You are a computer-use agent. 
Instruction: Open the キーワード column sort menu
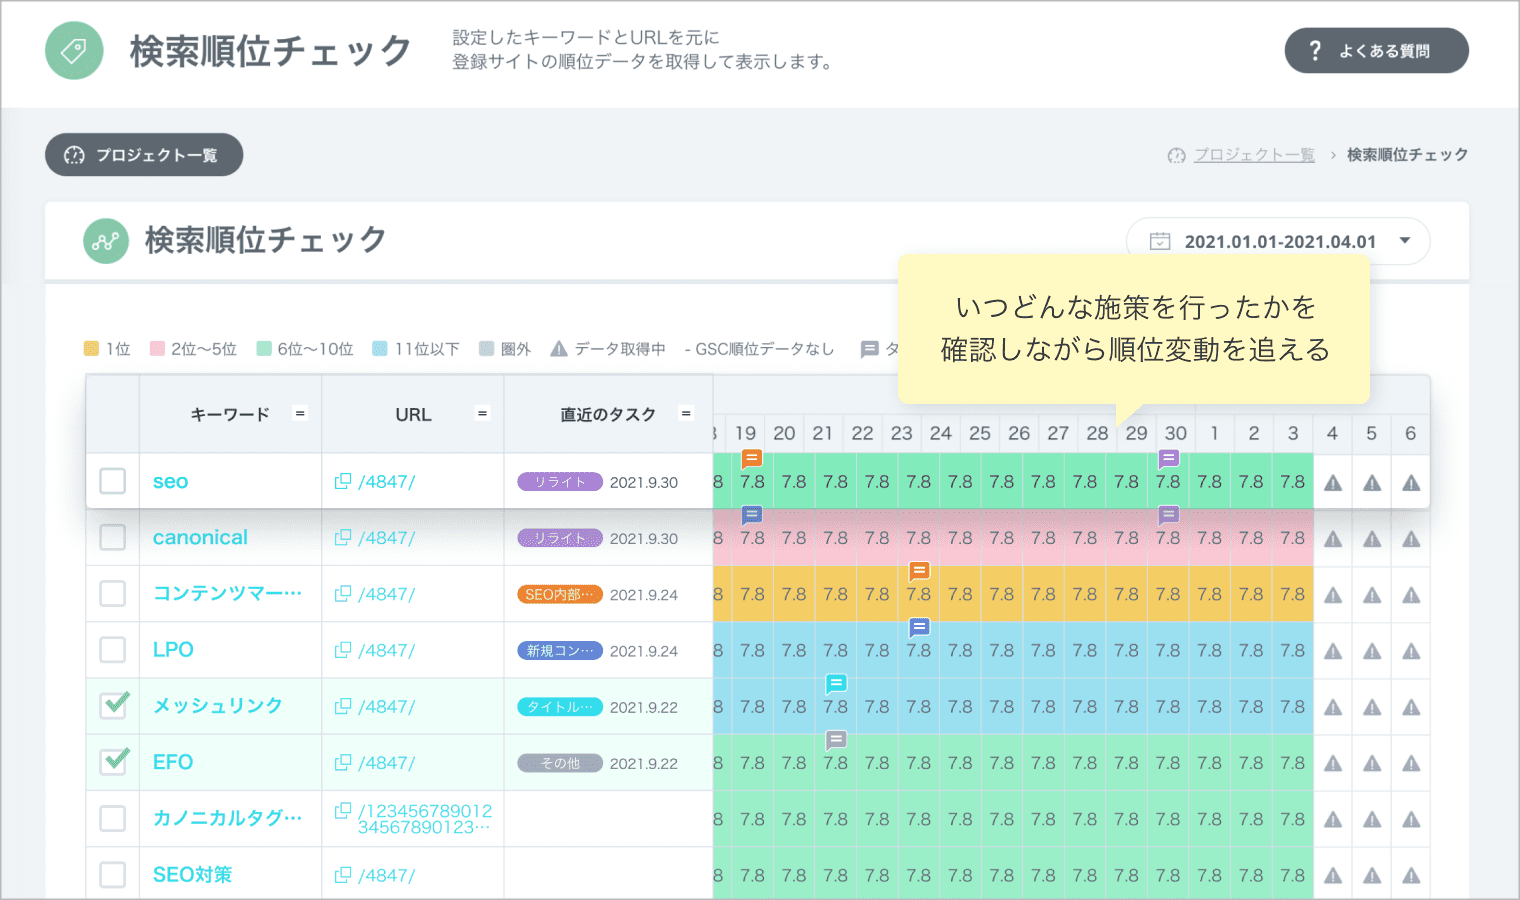pos(299,413)
